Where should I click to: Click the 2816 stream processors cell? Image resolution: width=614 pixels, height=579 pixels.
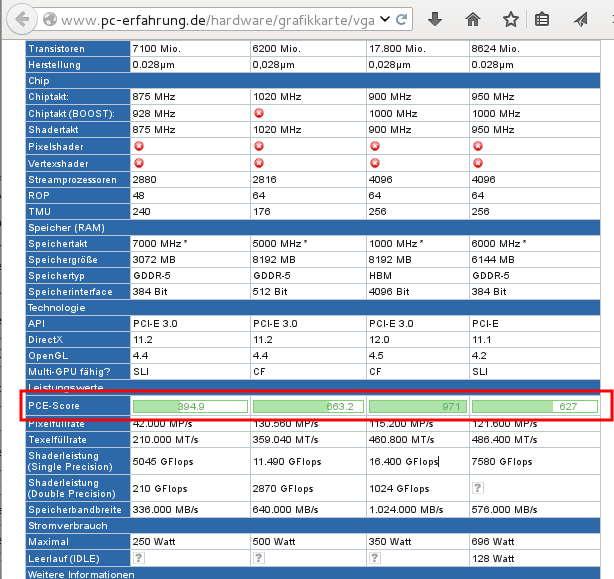(308, 180)
